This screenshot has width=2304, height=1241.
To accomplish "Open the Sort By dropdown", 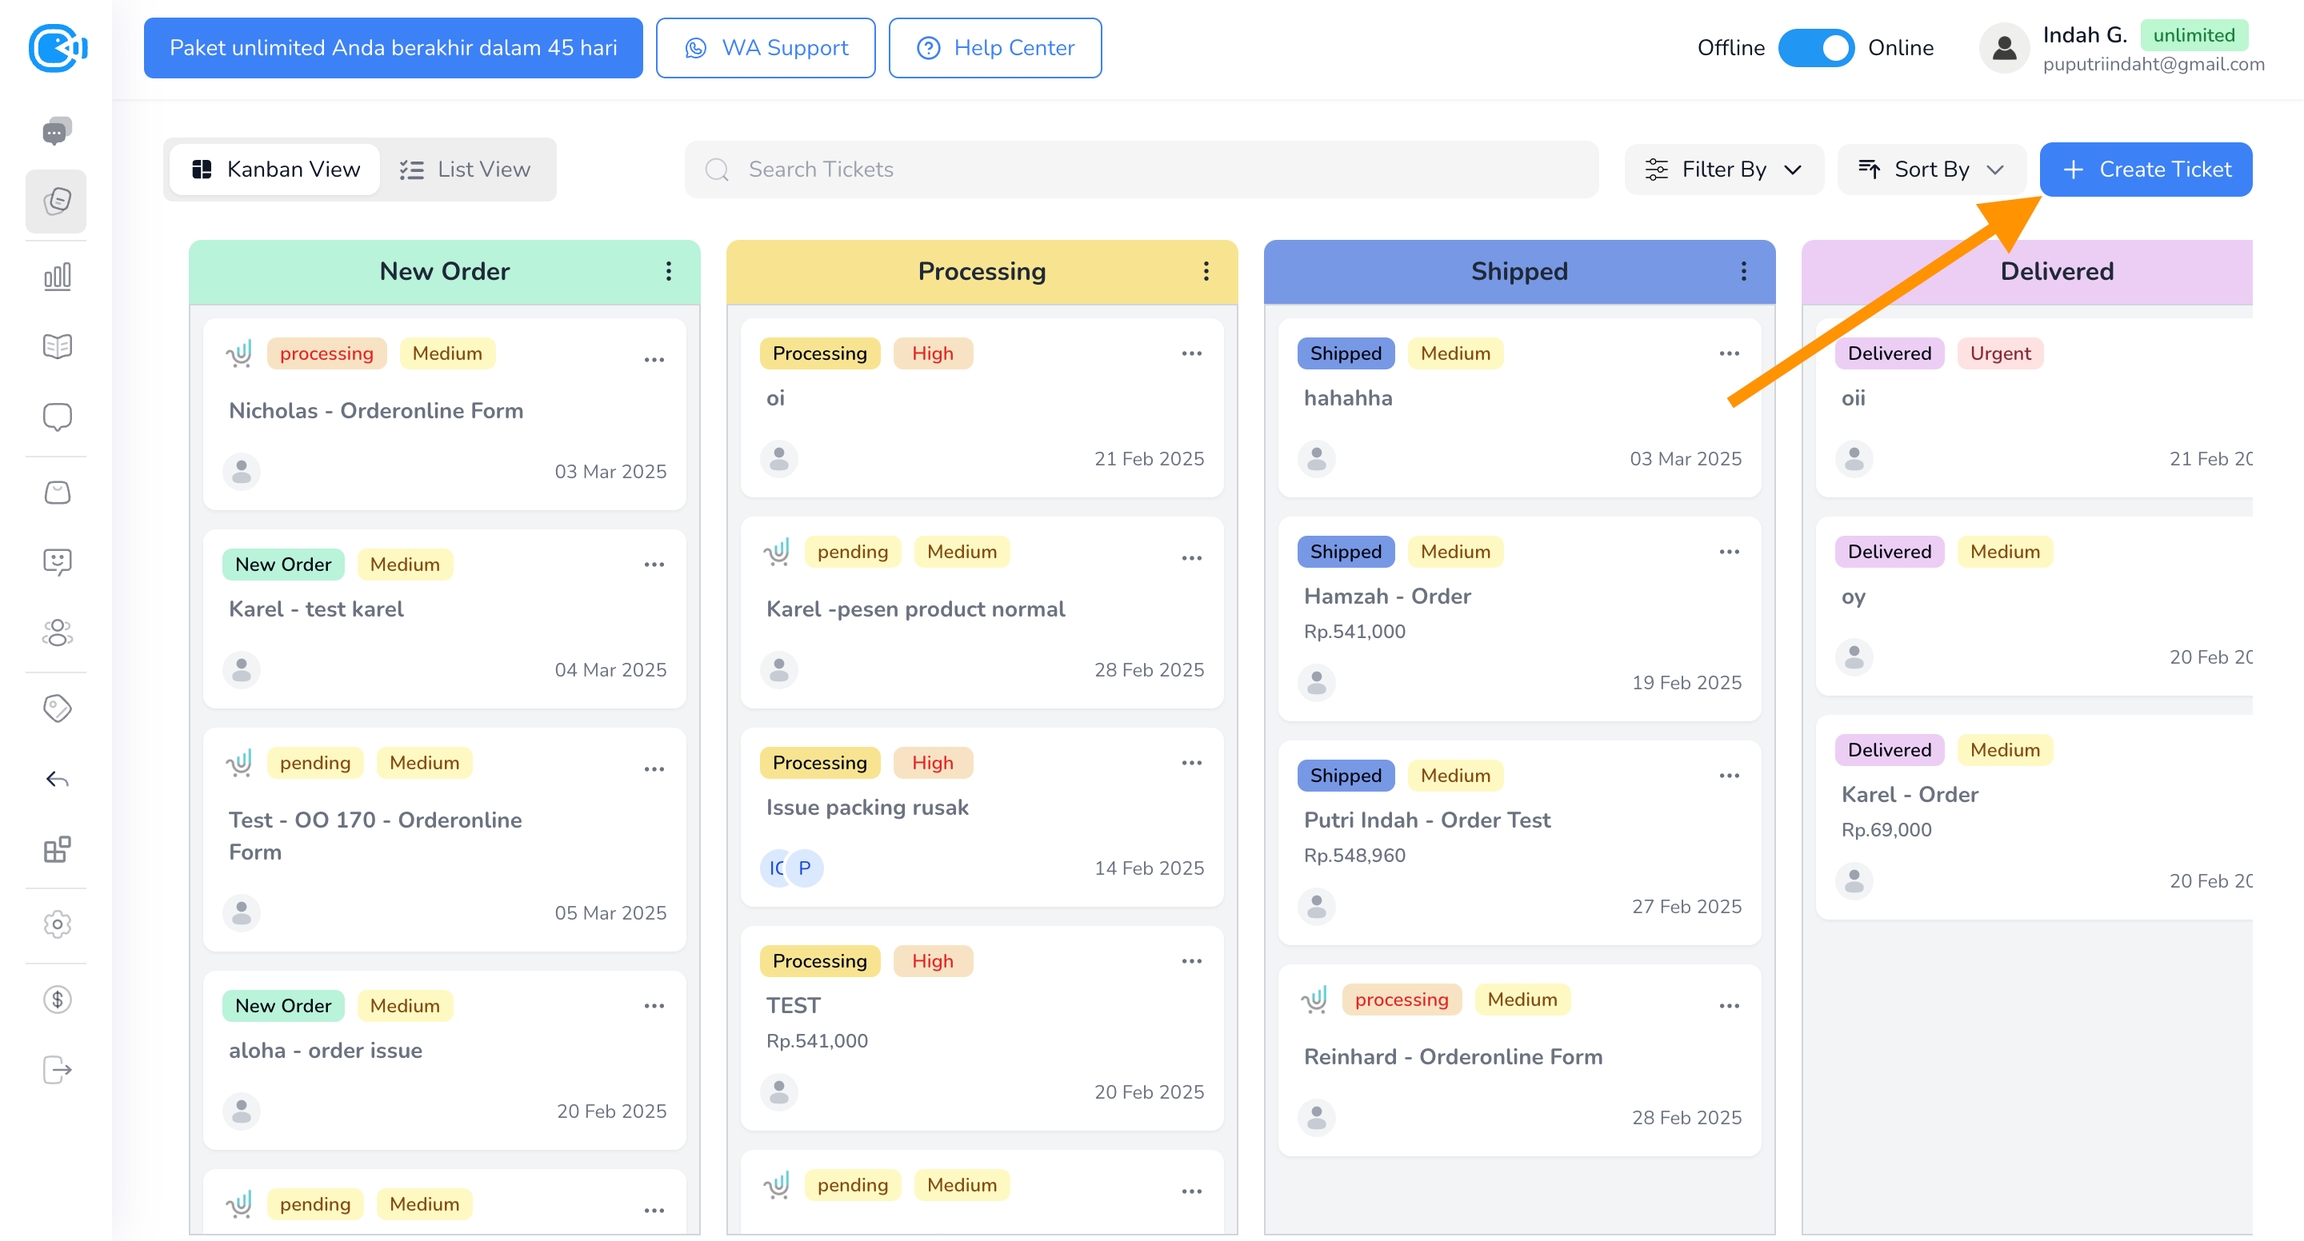I will [1930, 169].
